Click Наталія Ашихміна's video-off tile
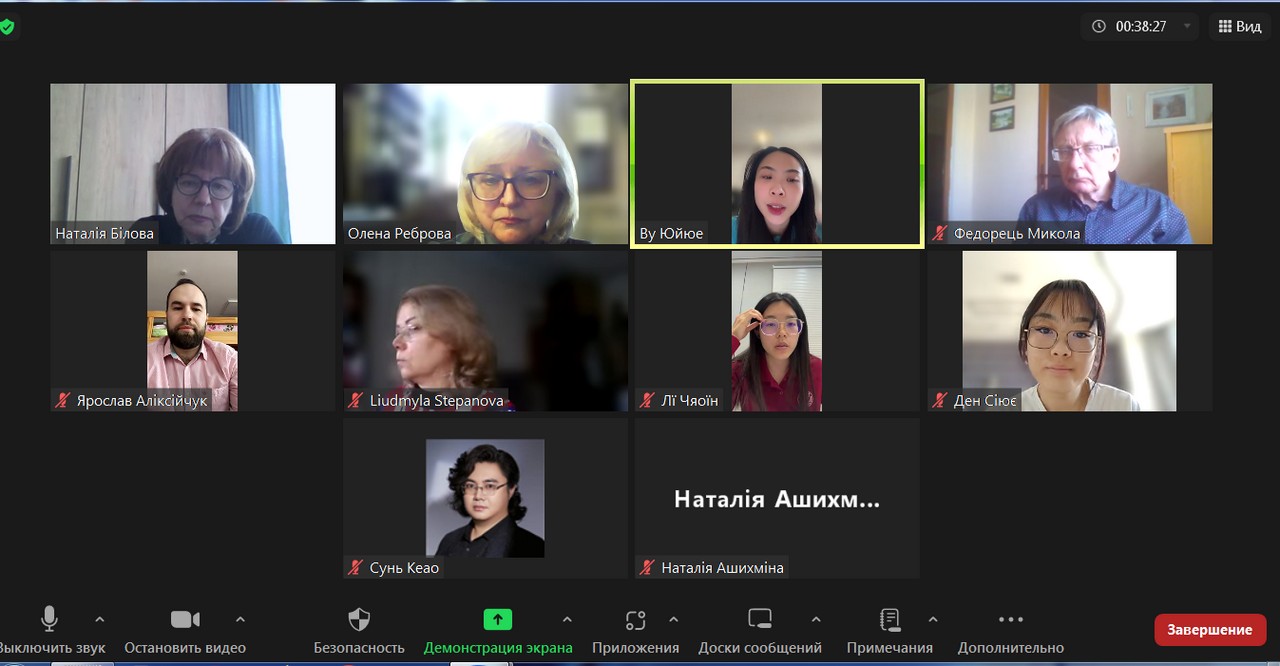Viewport: 1280px width, 666px height. coord(777,498)
